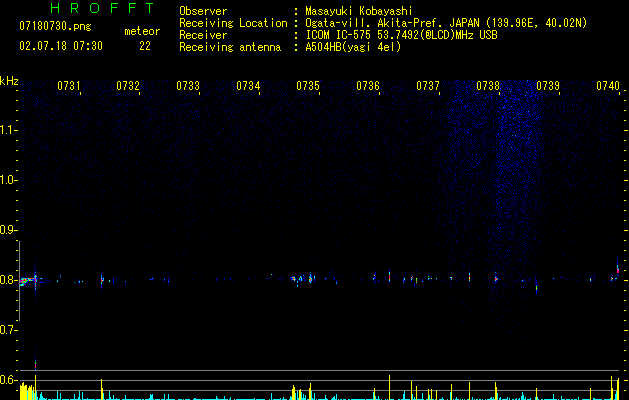This screenshot has height=400, width=629.
Task: Click the 1.1 kHz axis label
Action: 8,130
